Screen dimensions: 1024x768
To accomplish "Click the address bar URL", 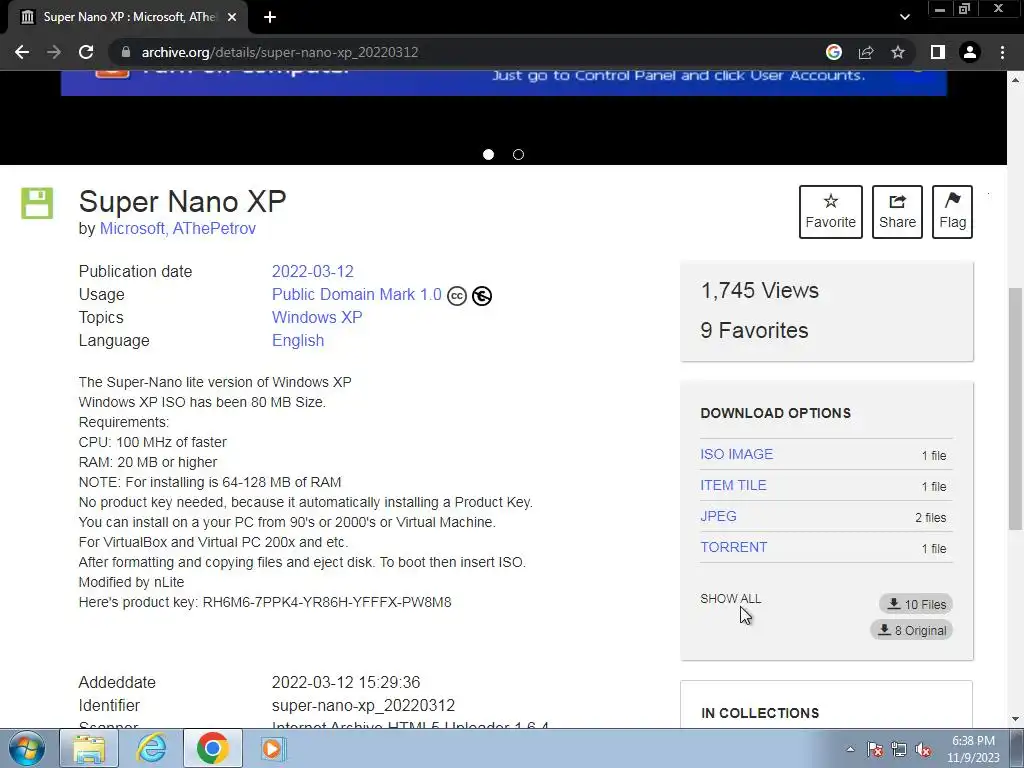I will (x=280, y=52).
